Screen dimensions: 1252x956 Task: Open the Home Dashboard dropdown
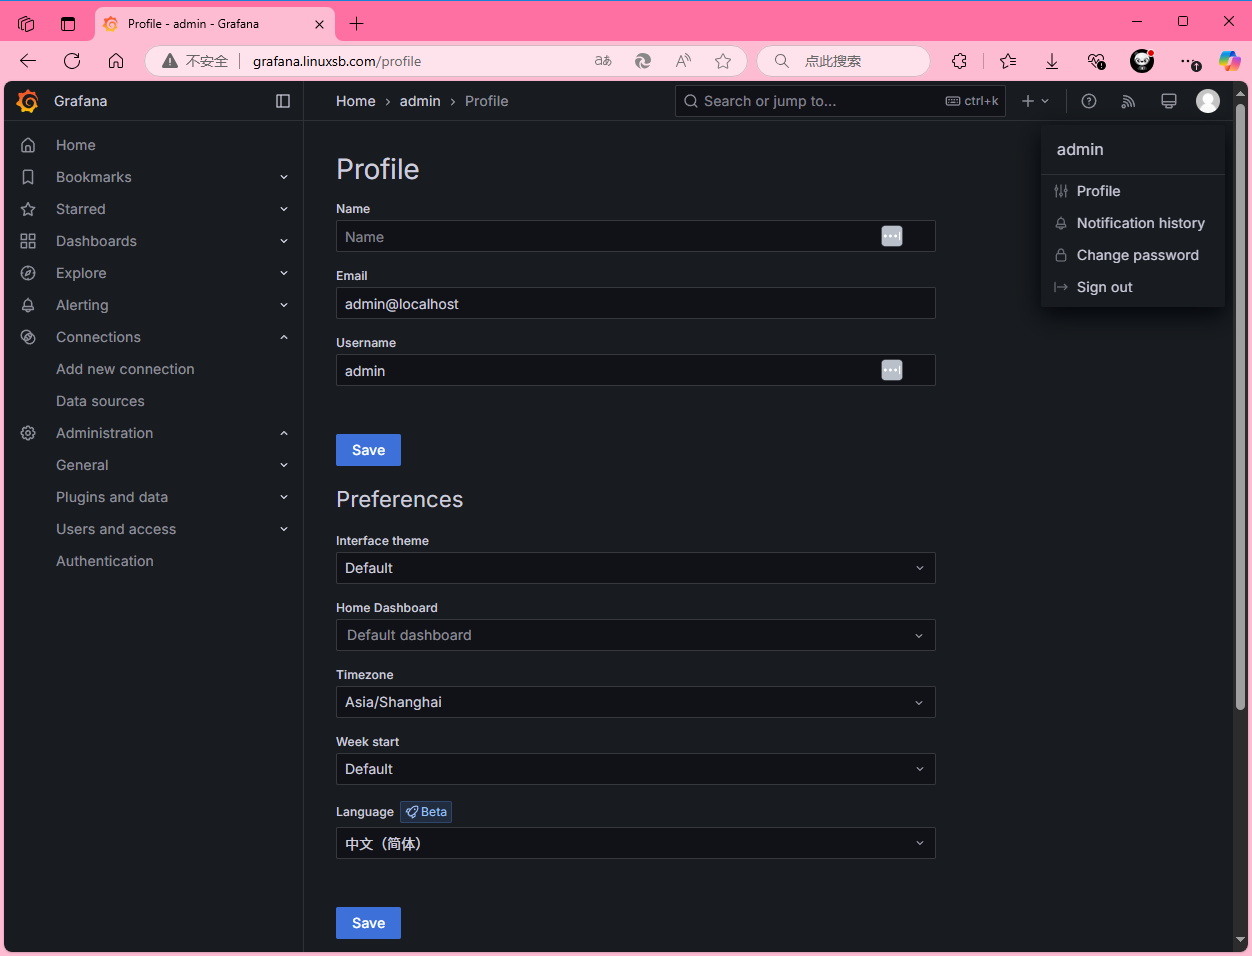(636, 635)
